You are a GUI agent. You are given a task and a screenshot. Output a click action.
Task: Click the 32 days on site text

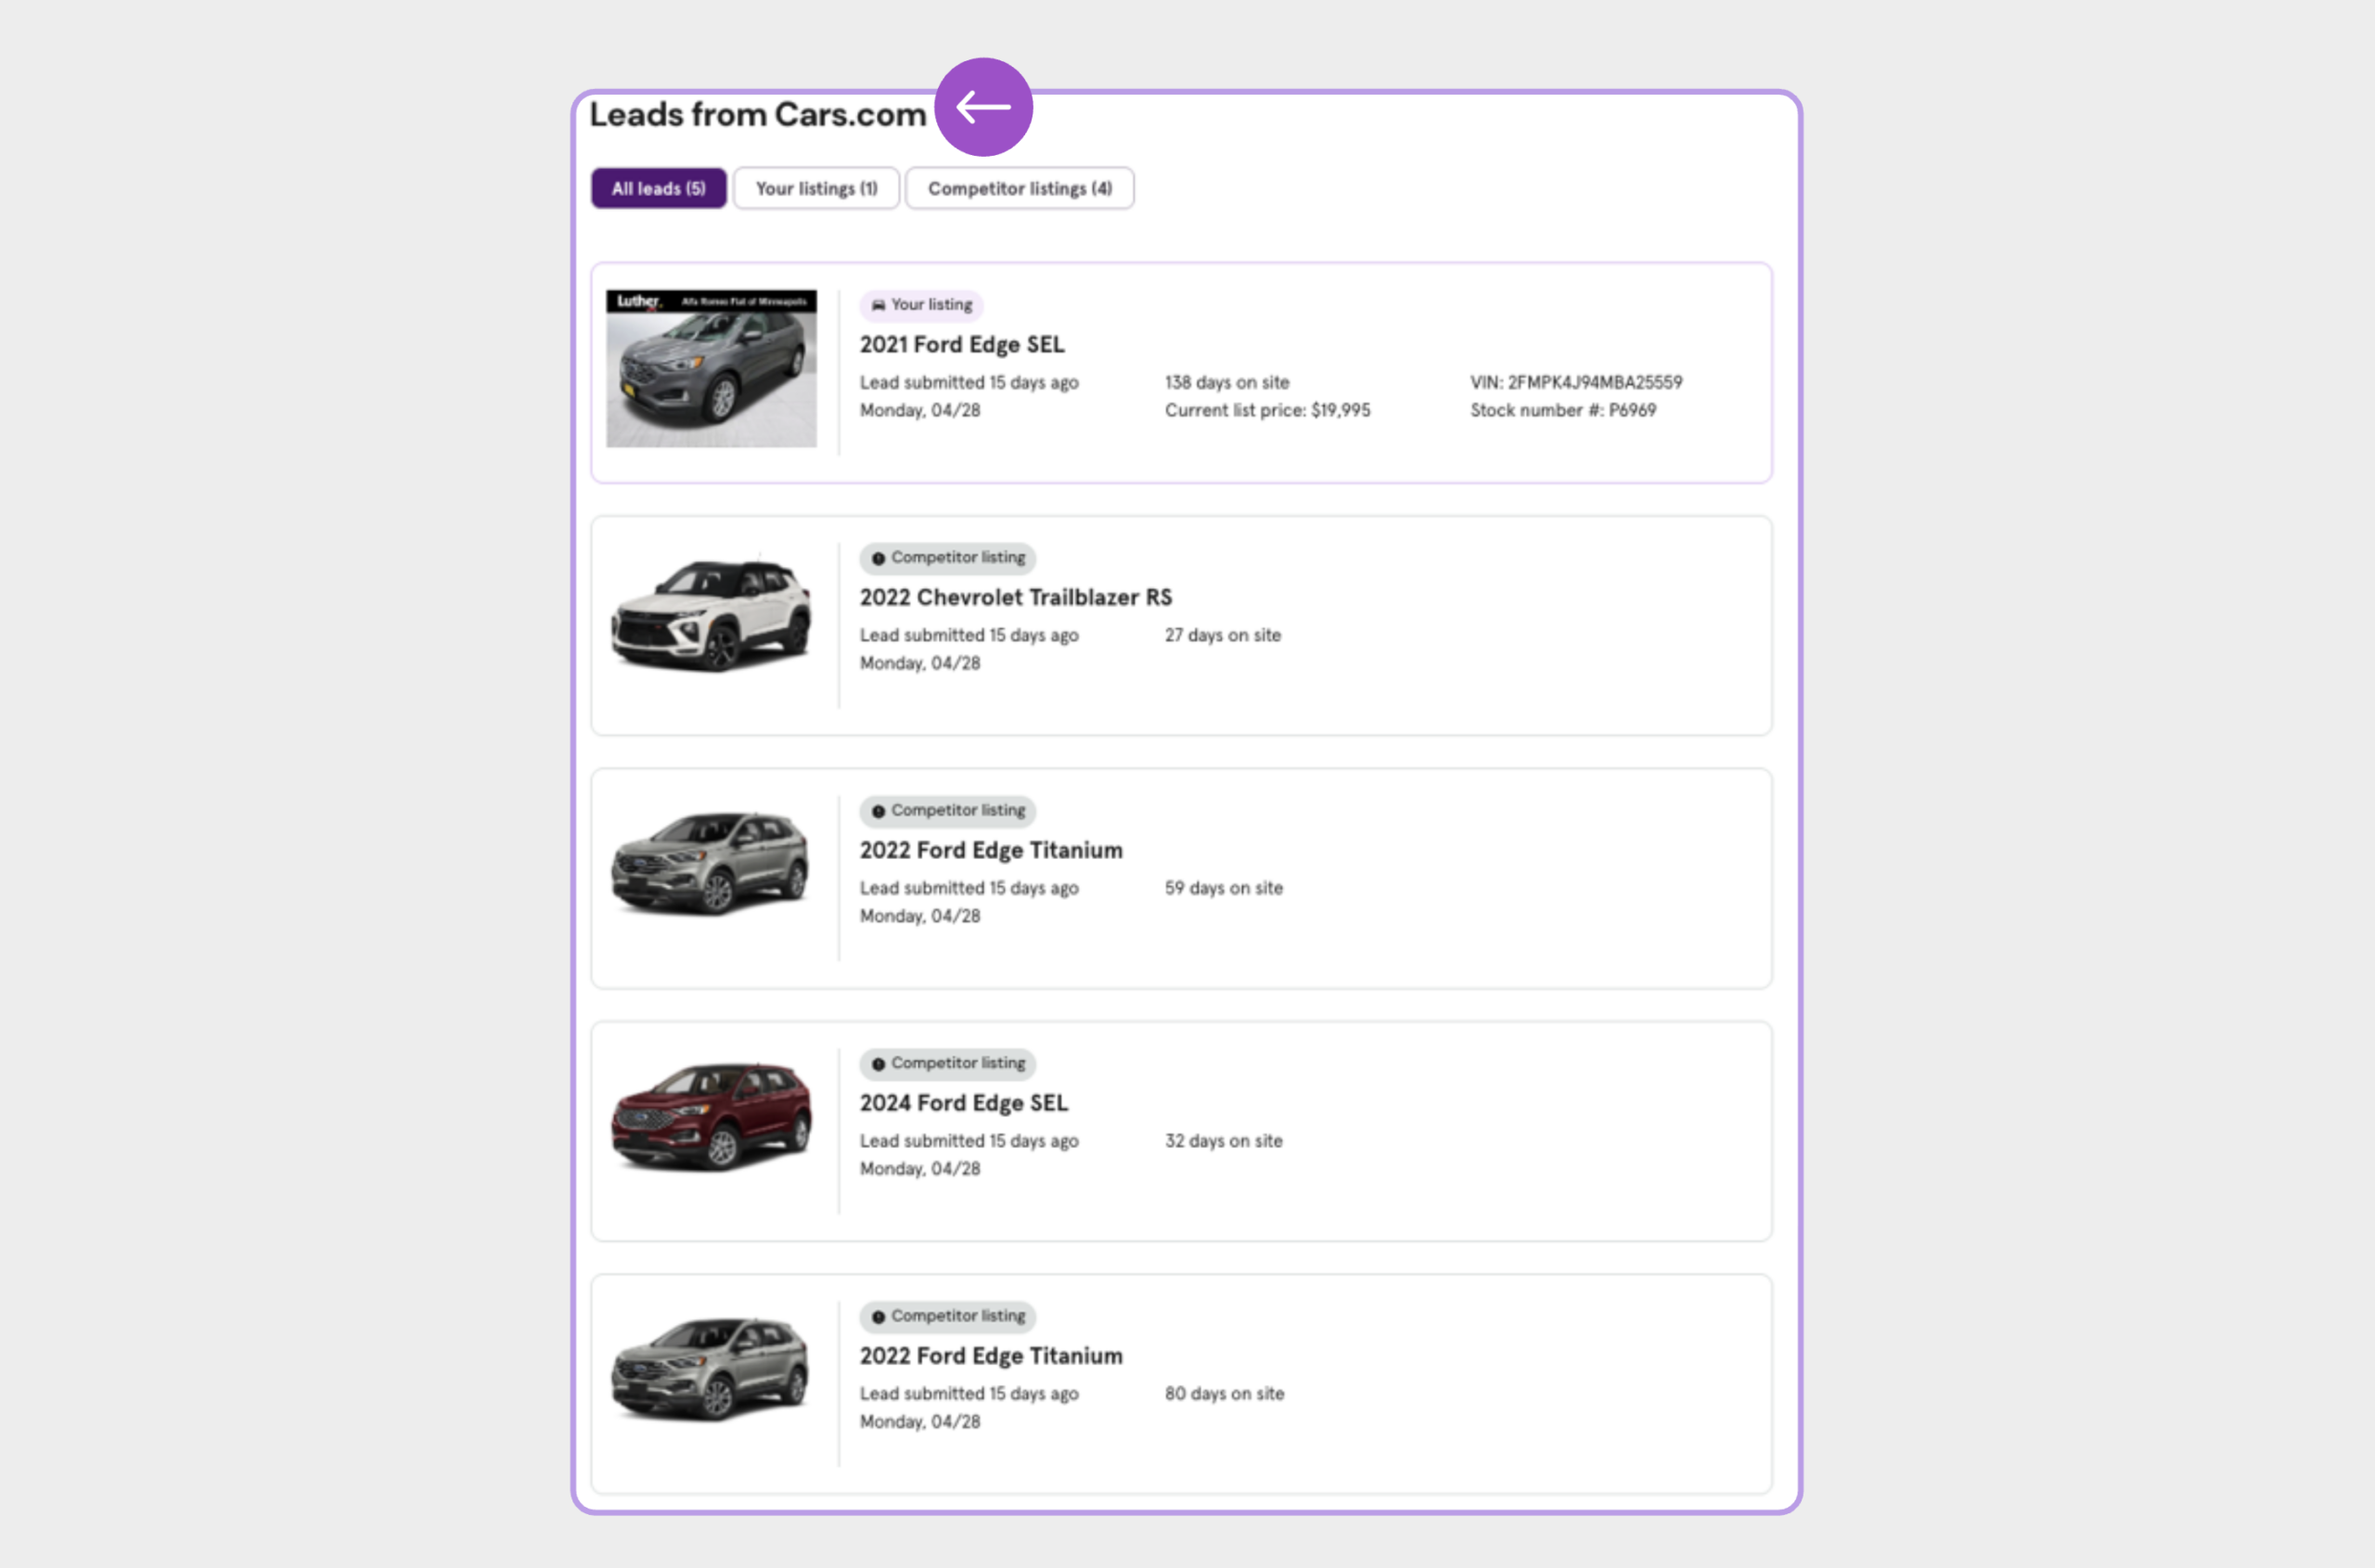pos(1224,1141)
